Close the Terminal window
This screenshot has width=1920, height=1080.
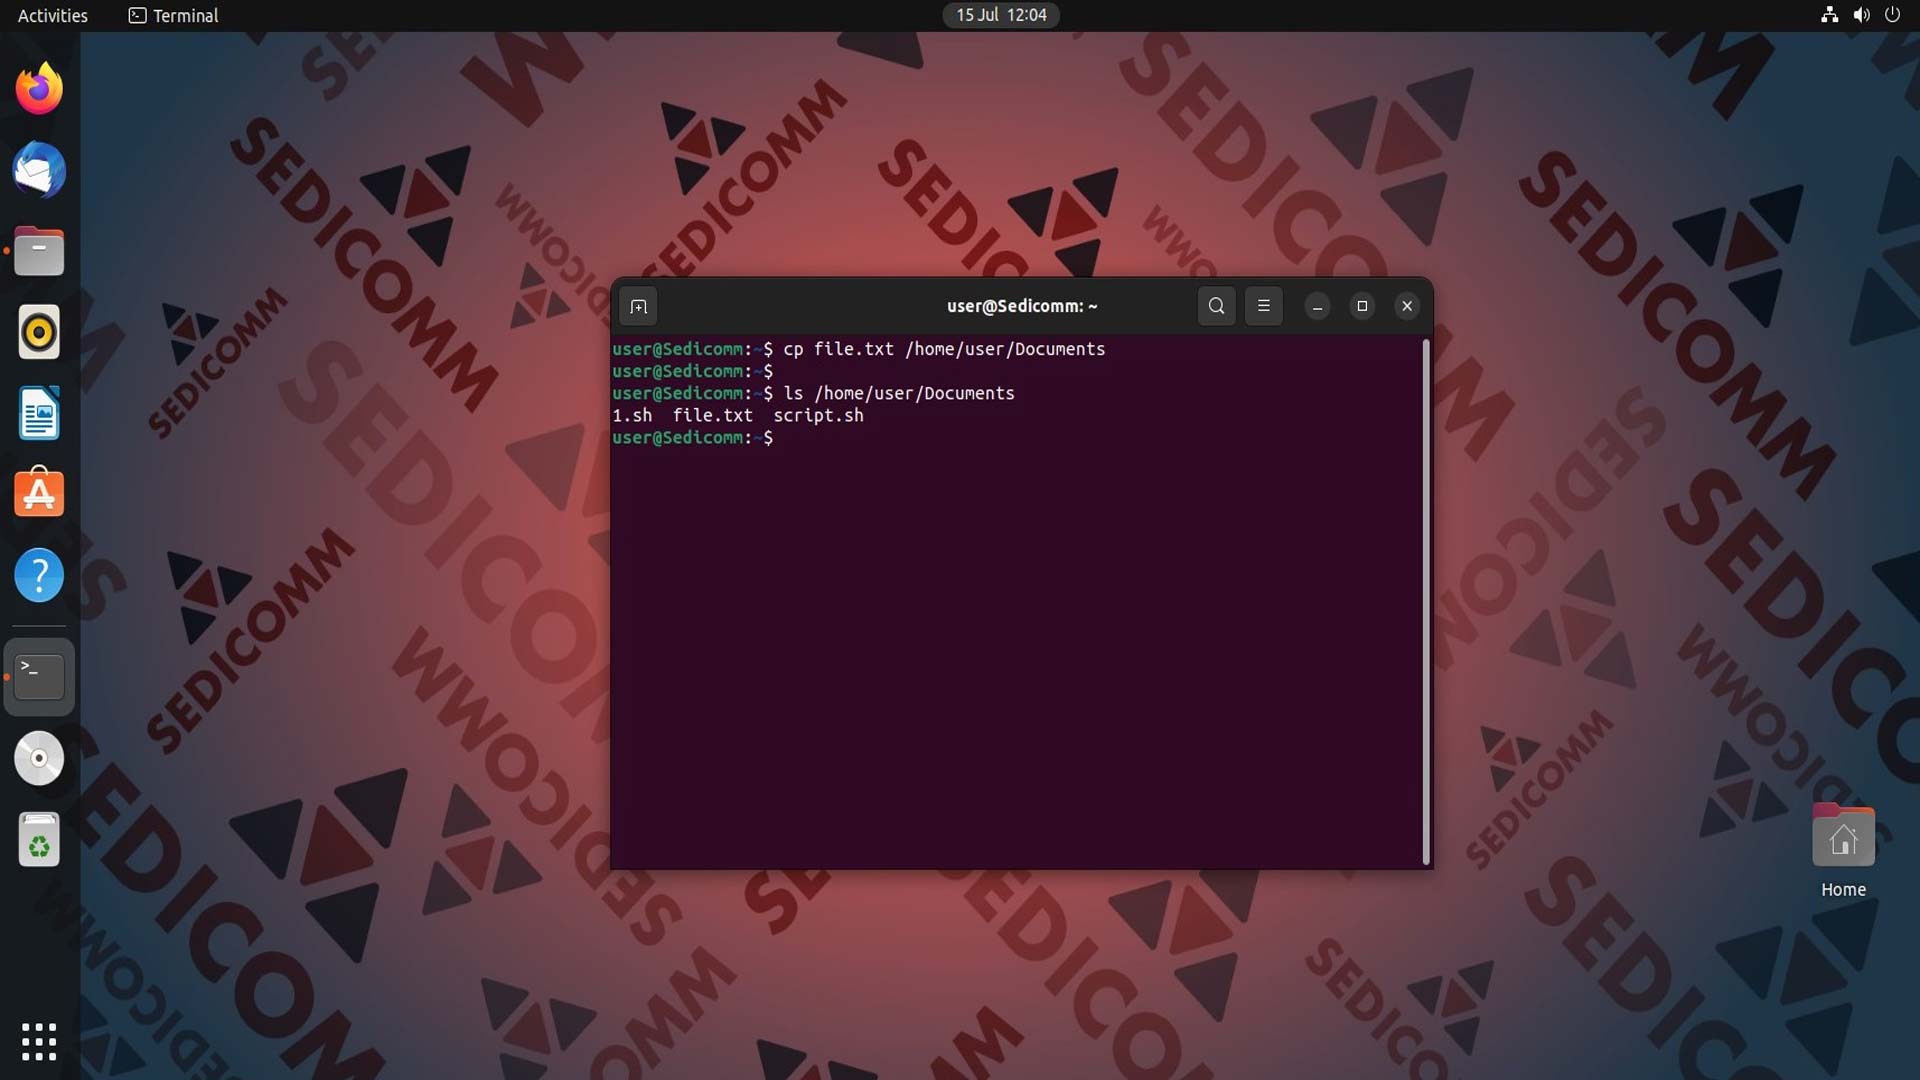[x=1407, y=306]
